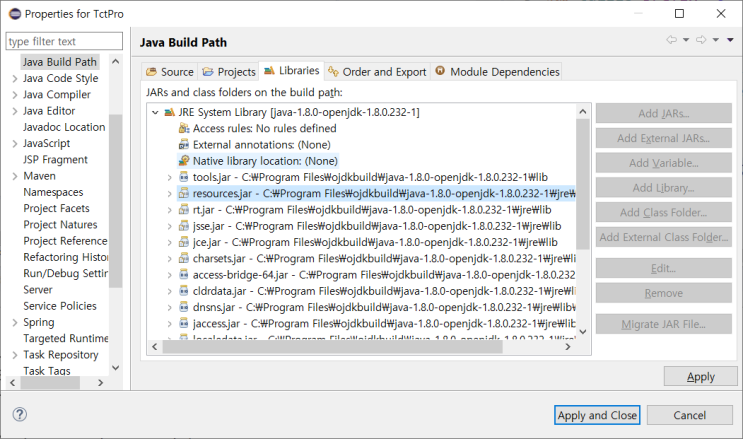
Task: Click the External annotations icon
Action: (184, 144)
